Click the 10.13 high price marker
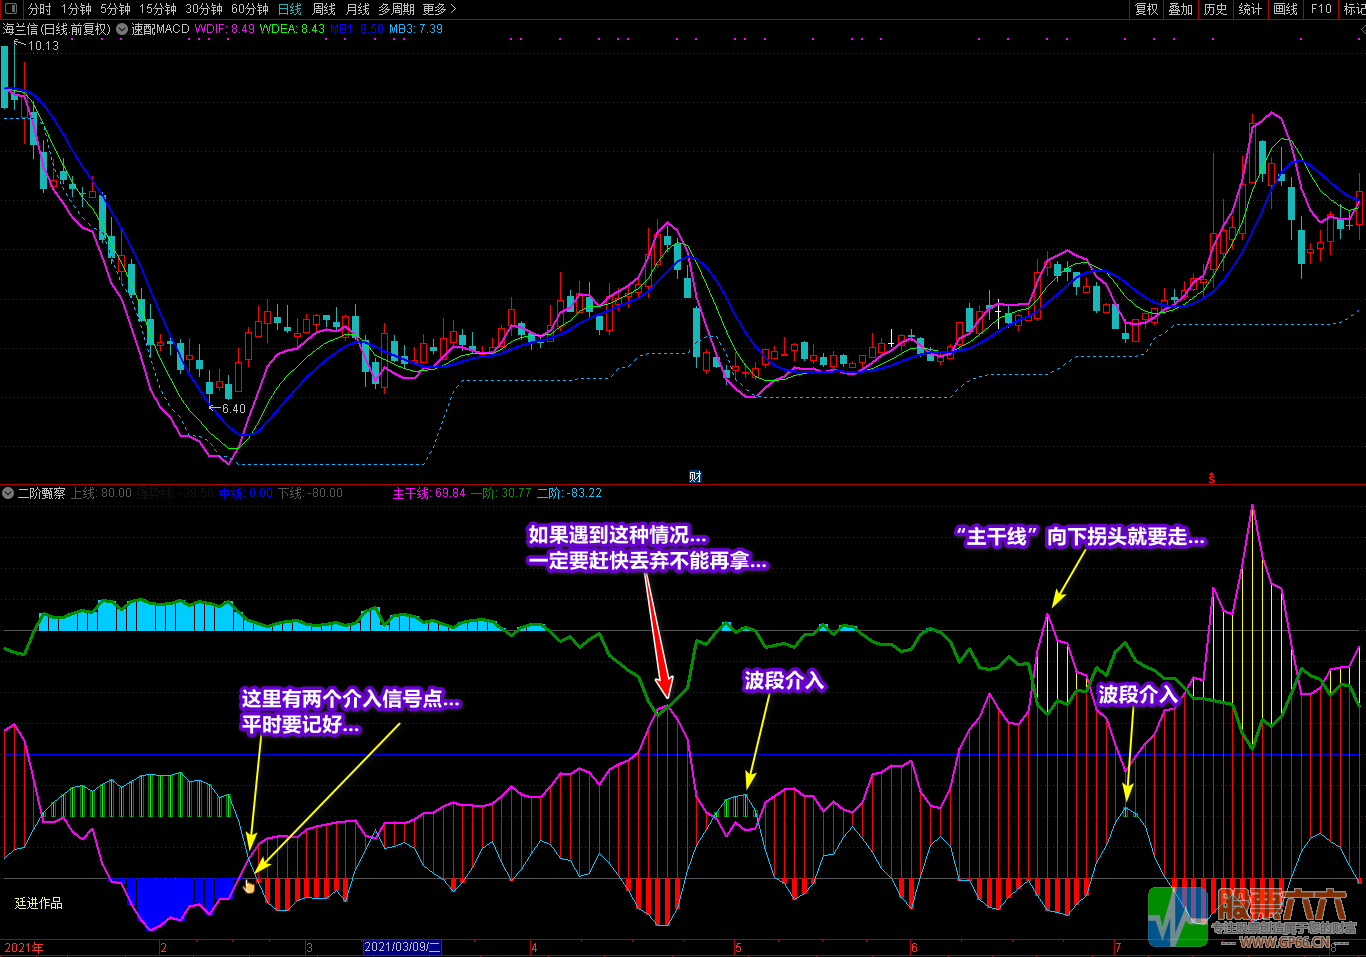 coord(42,46)
